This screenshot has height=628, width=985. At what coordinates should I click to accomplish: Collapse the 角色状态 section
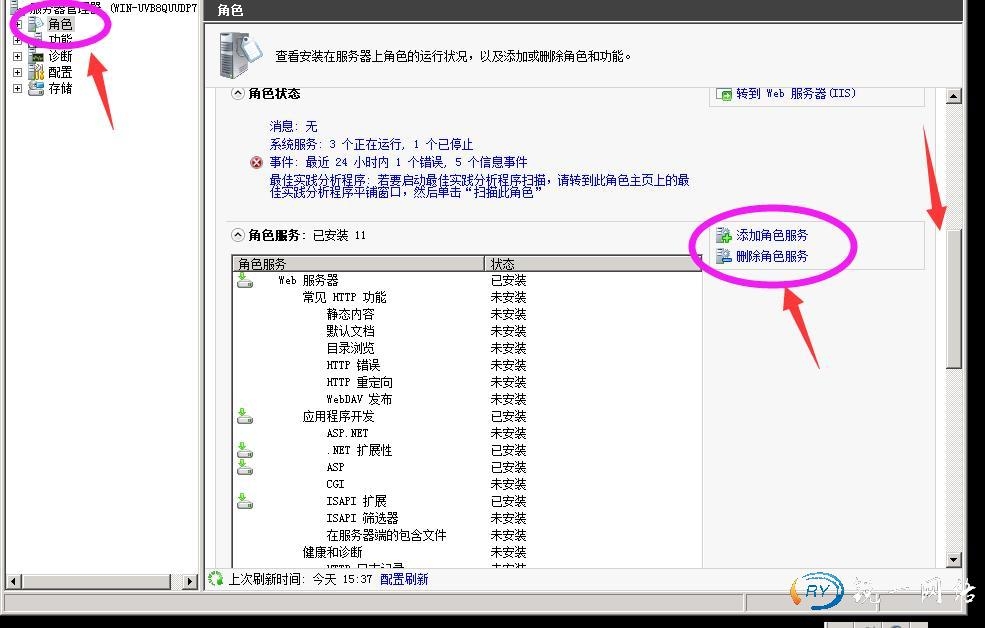(x=238, y=93)
